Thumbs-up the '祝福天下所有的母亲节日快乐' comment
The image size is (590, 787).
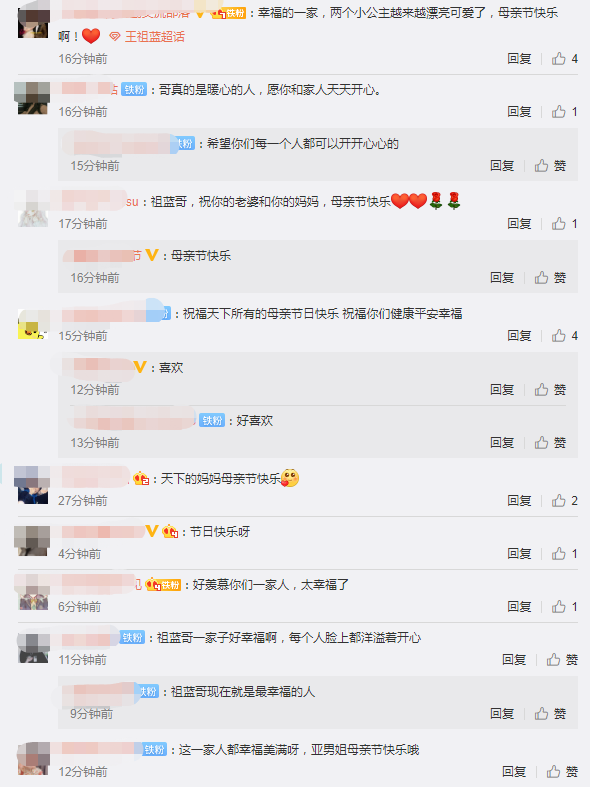[564, 335]
